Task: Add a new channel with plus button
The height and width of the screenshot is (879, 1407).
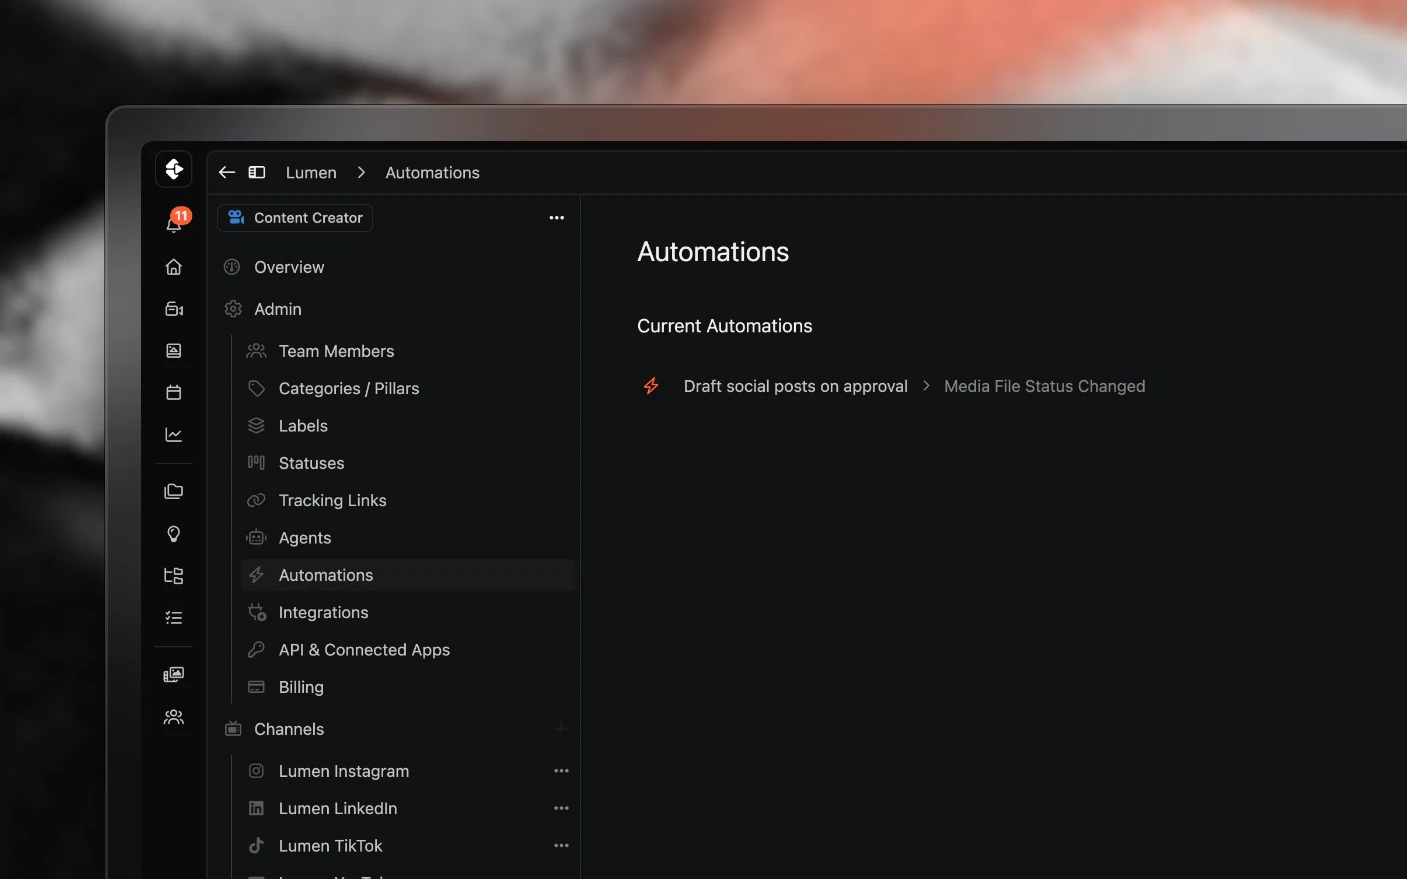Action: tap(561, 729)
